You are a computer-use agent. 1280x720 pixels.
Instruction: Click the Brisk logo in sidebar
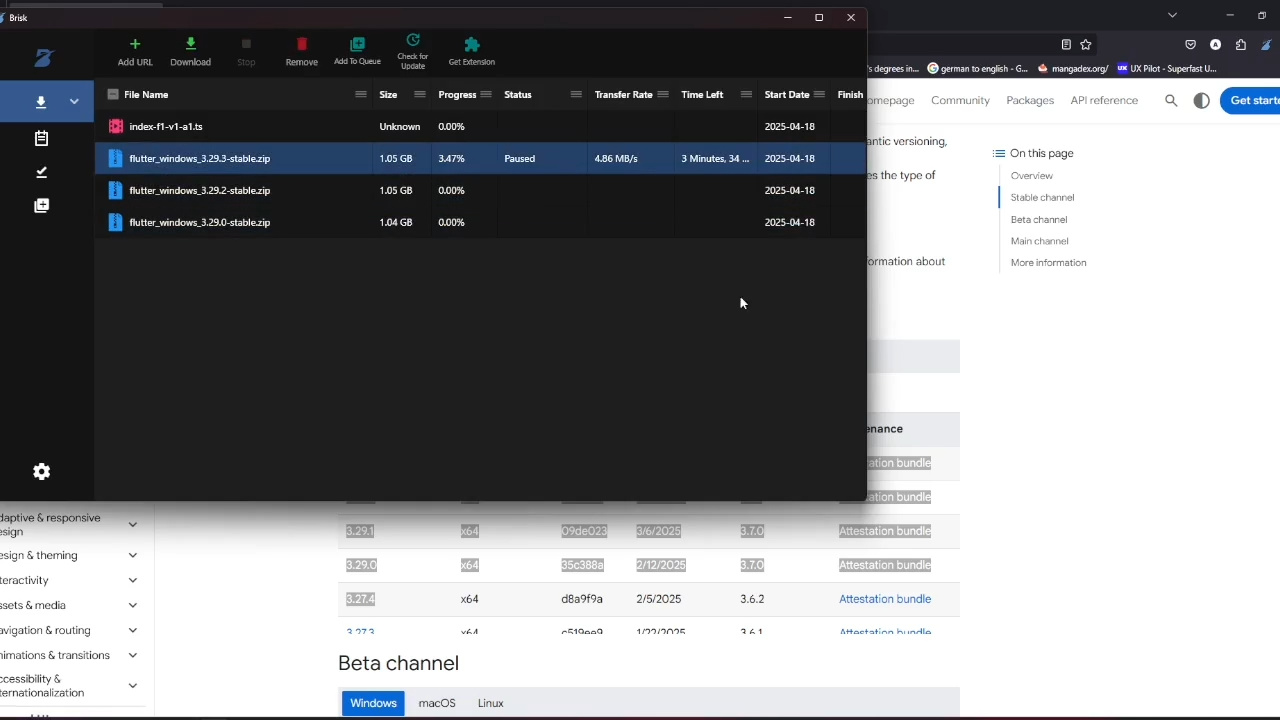(x=43, y=58)
